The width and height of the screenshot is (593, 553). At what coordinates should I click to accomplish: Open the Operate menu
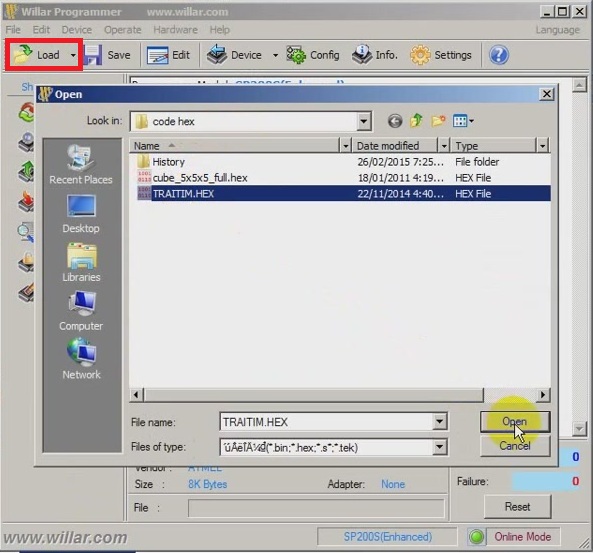123,30
